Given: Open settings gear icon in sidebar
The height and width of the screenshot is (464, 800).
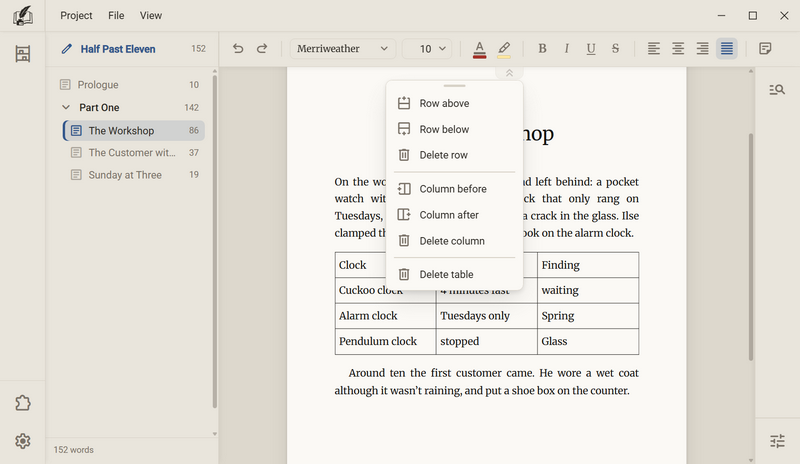Looking at the screenshot, I should pyautogui.click(x=22, y=441).
